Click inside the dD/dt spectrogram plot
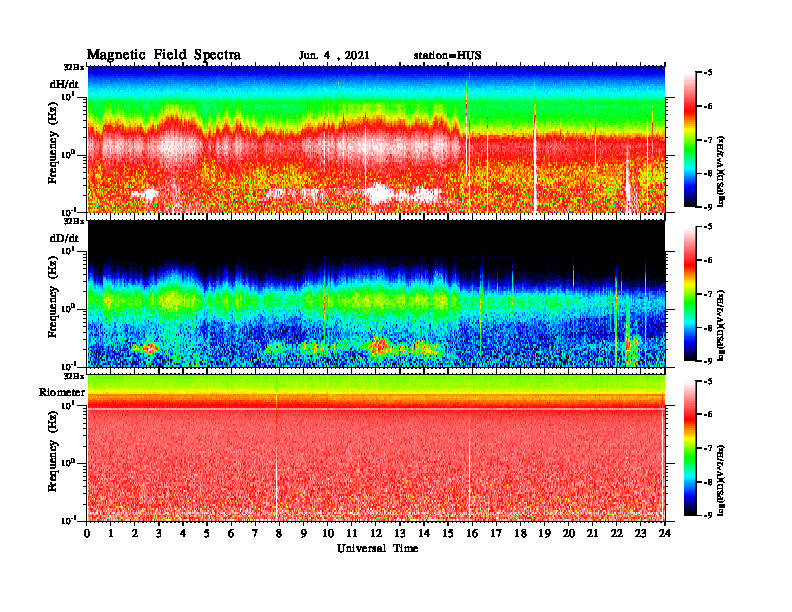 pos(376,293)
